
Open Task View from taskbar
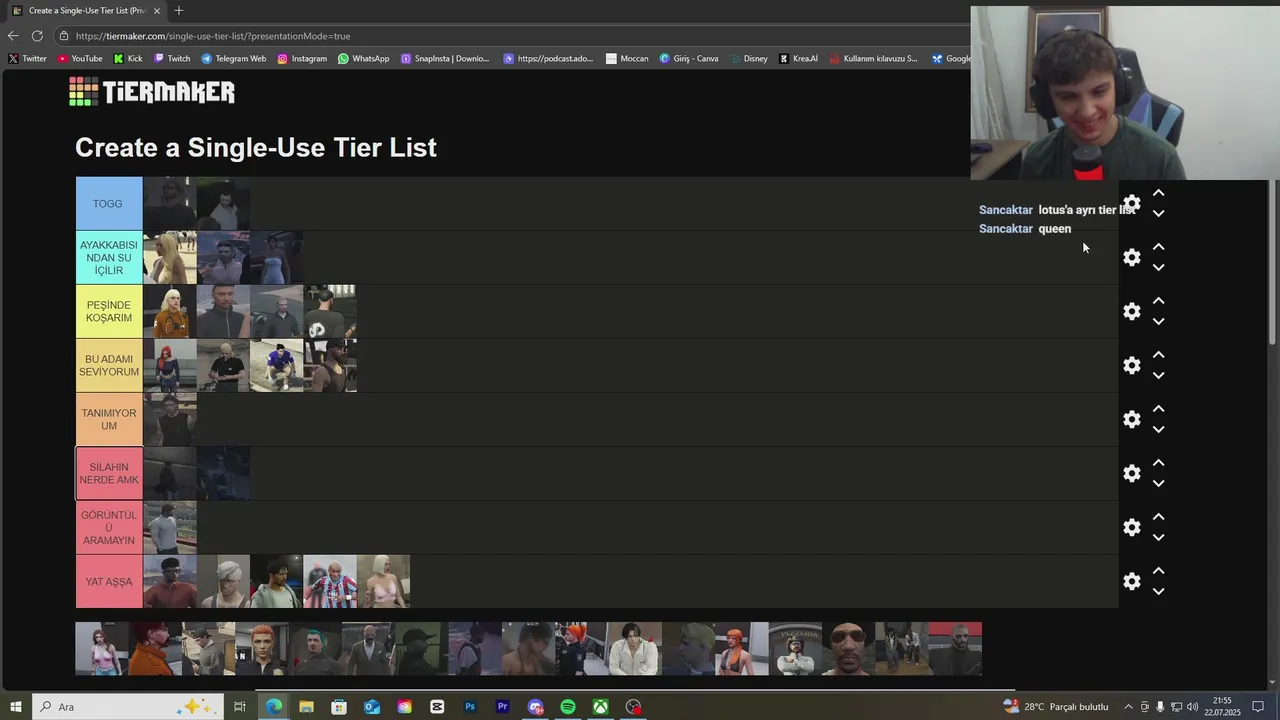click(x=240, y=707)
